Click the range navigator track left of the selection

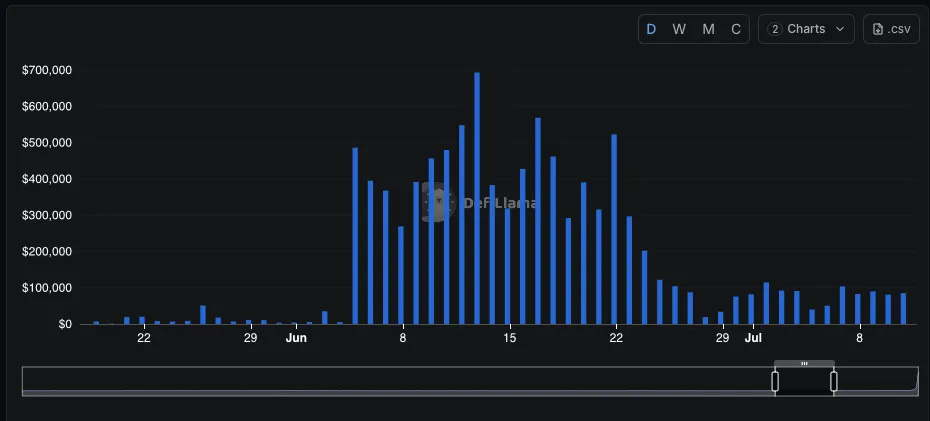[x=397, y=381]
